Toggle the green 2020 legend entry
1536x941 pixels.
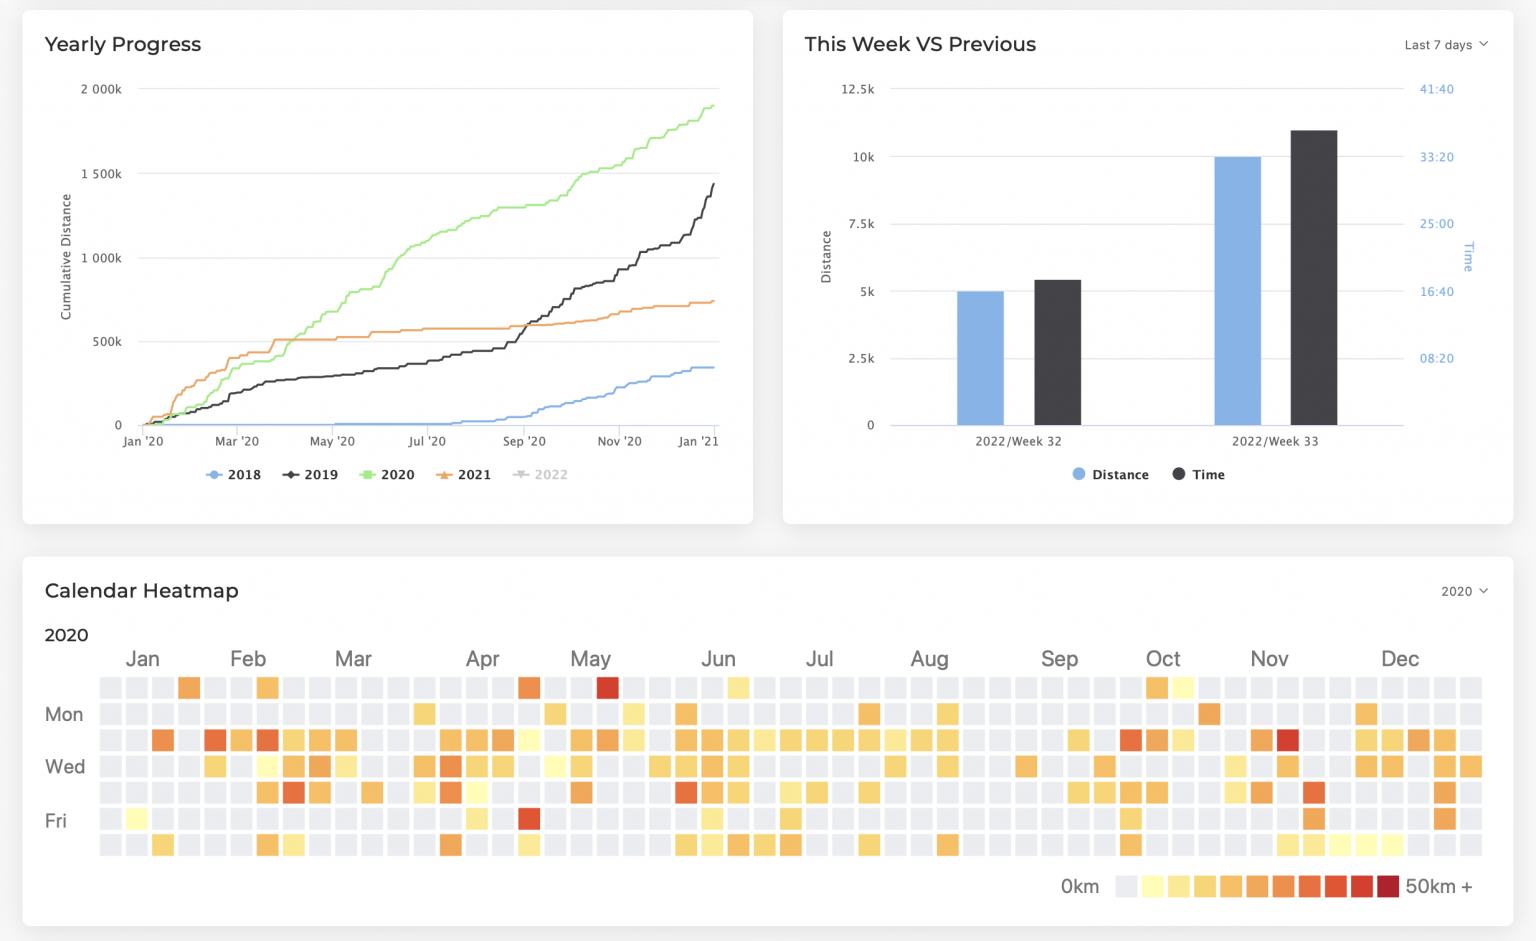tap(387, 475)
